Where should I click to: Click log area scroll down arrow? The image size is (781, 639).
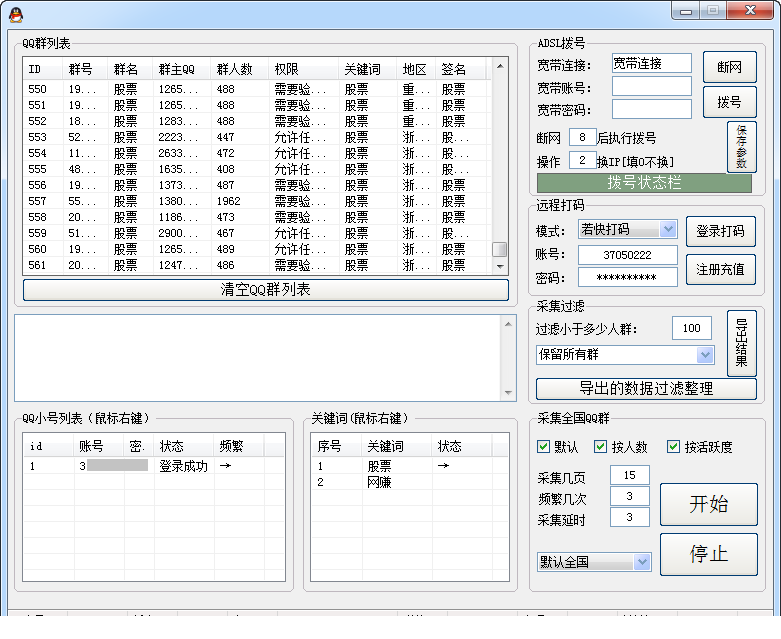click(508, 393)
